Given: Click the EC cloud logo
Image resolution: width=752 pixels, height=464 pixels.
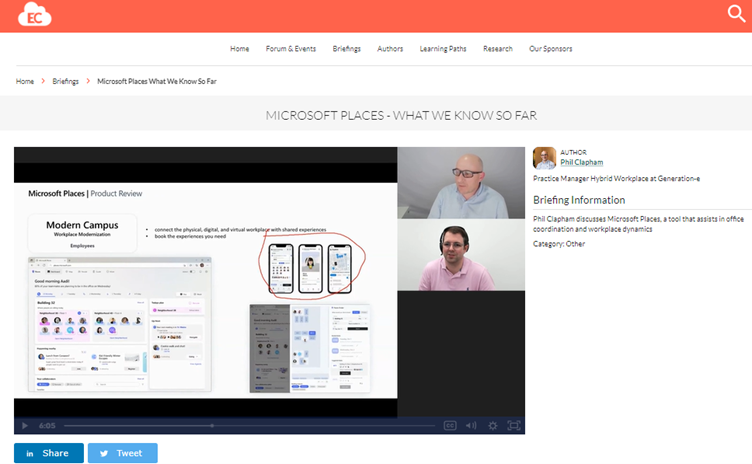Looking at the screenshot, I should tap(35, 14).
